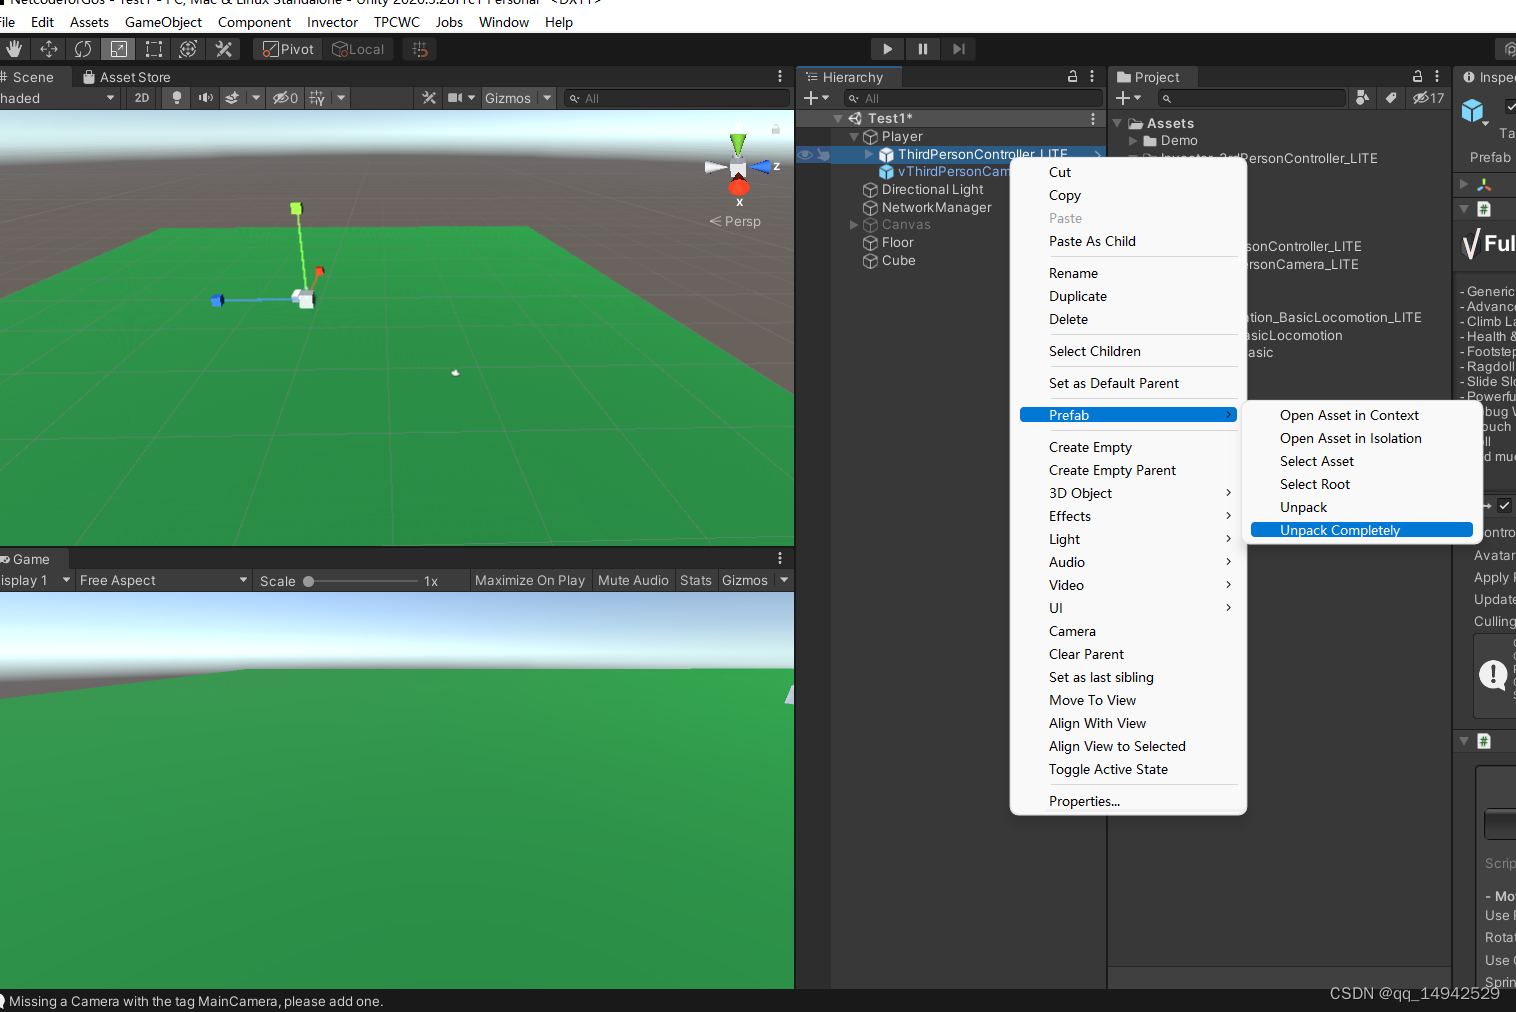Click the Step frame button

coord(958,49)
